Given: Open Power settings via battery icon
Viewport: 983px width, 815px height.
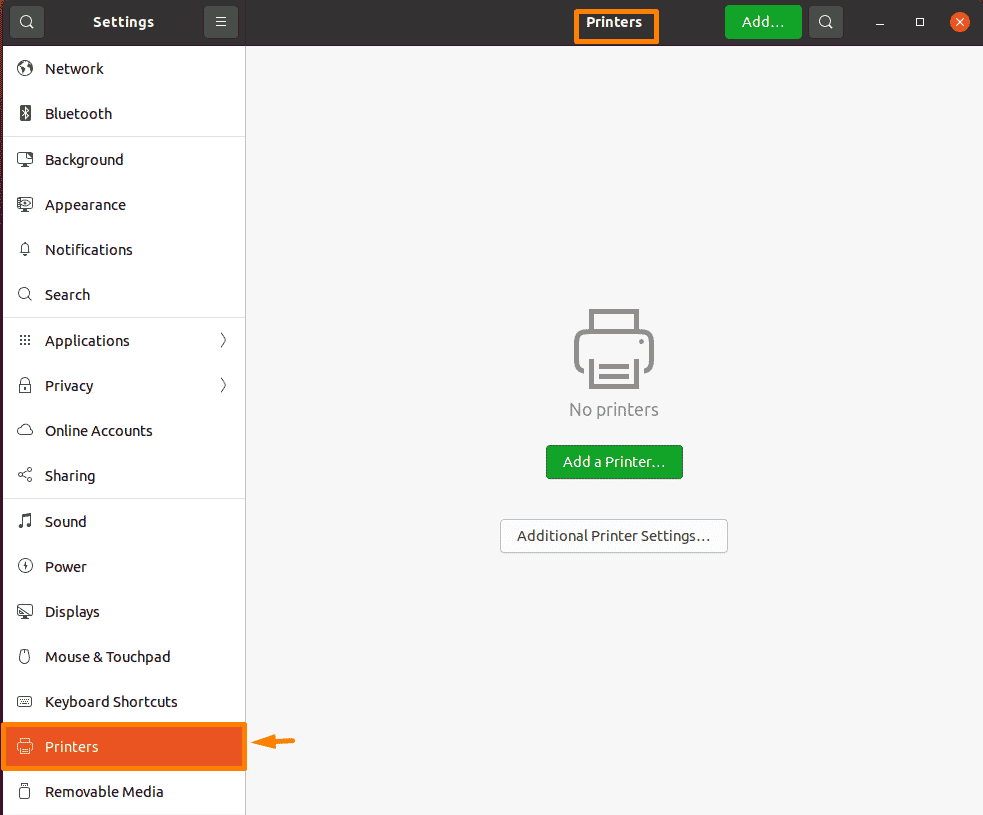Looking at the screenshot, I should [x=24, y=566].
